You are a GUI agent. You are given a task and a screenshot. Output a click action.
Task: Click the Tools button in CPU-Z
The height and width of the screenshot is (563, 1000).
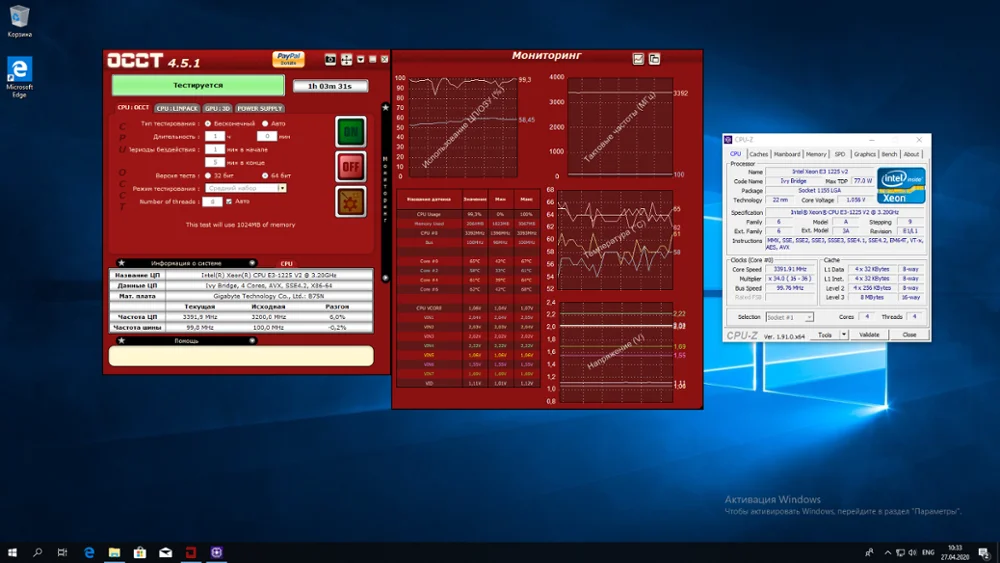[825, 335]
